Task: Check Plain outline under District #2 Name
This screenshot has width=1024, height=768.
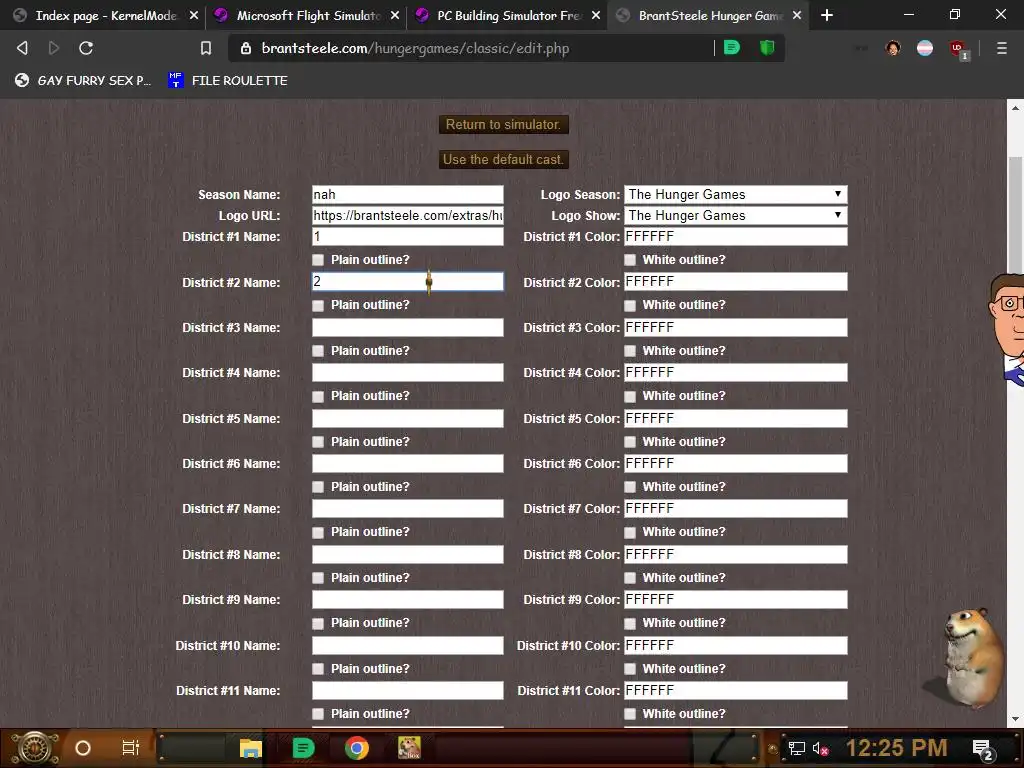Action: click(318, 305)
